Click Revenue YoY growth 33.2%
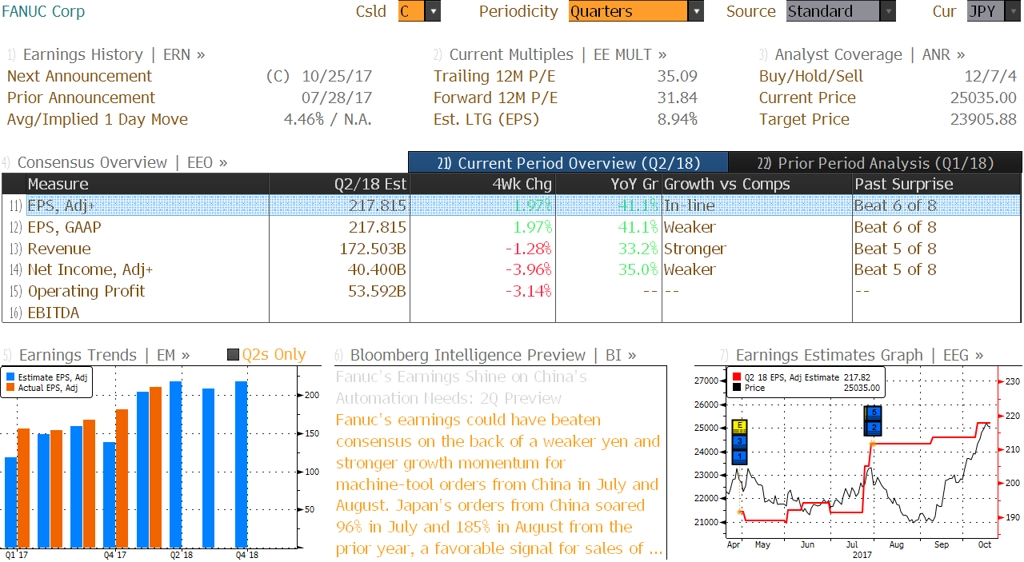This screenshot has height=562, width=1024. (638, 249)
